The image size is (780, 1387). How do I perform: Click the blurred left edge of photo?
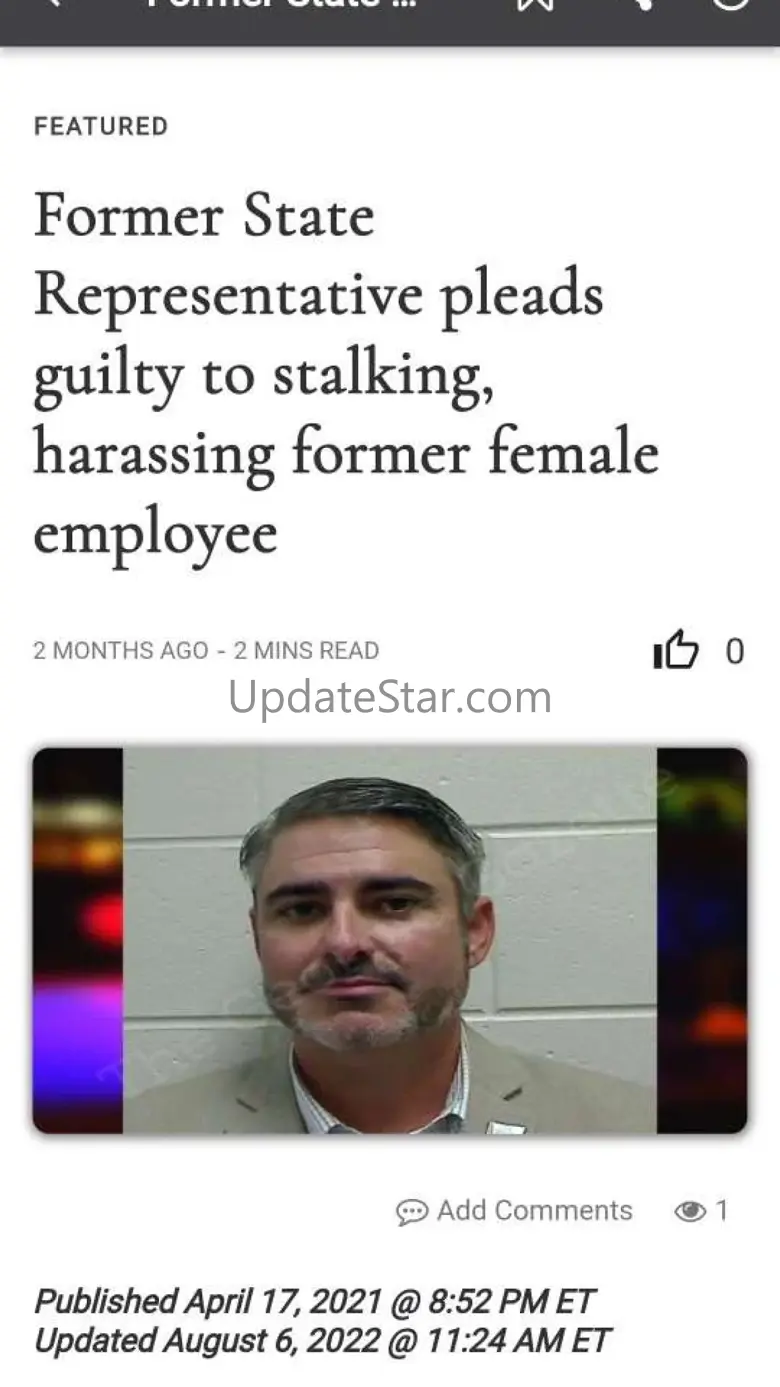[78, 940]
